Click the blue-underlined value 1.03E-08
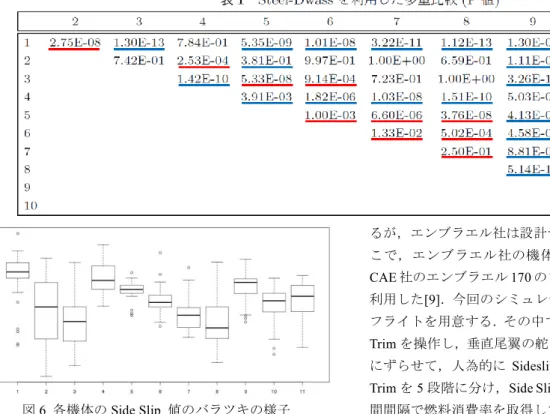 pos(397,97)
